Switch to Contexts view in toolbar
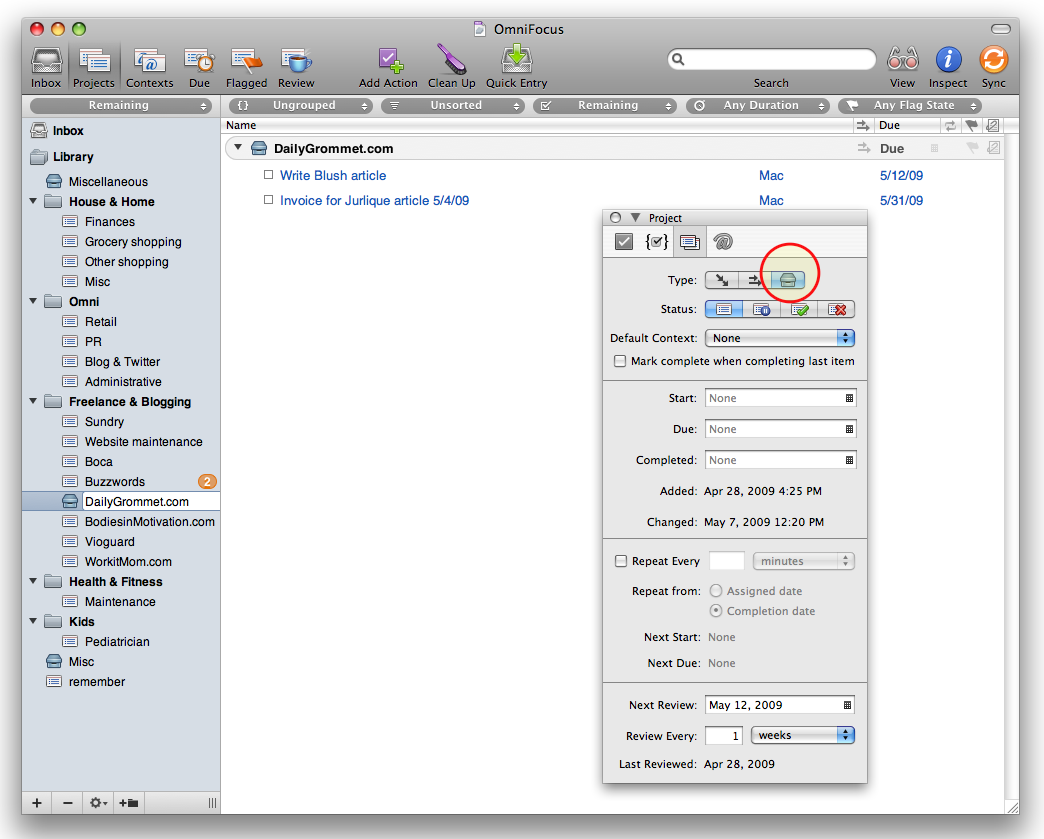The height and width of the screenshot is (839, 1044). pyautogui.click(x=150, y=67)
